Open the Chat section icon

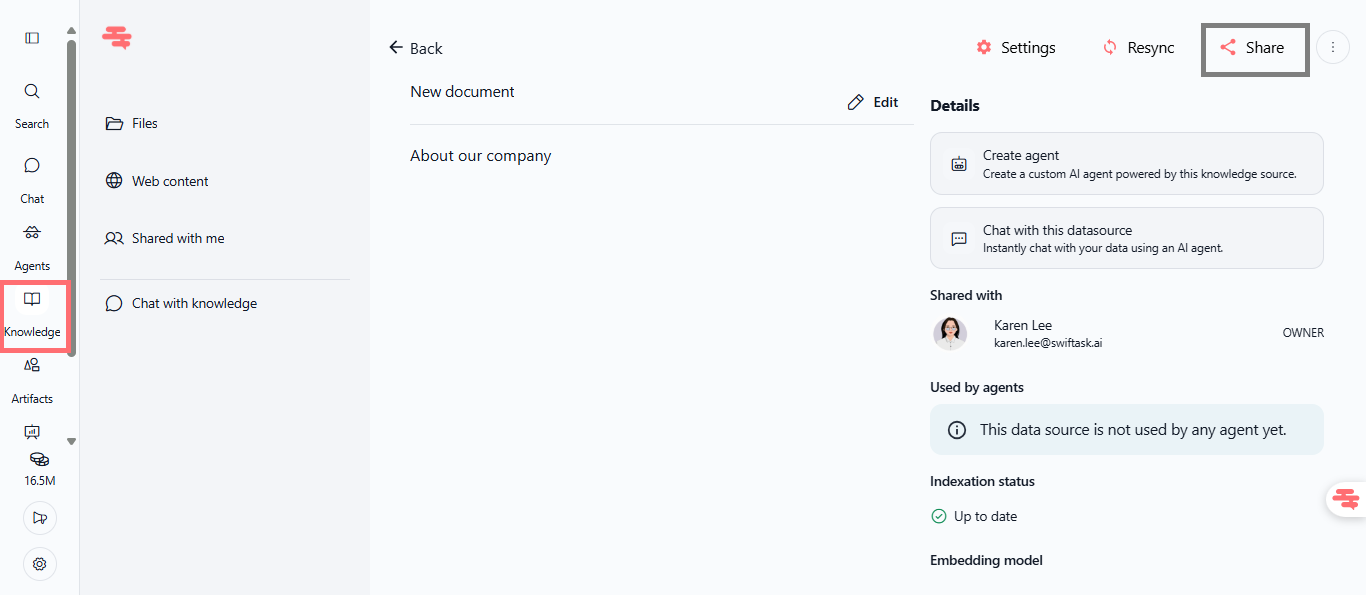click(32, 166)
